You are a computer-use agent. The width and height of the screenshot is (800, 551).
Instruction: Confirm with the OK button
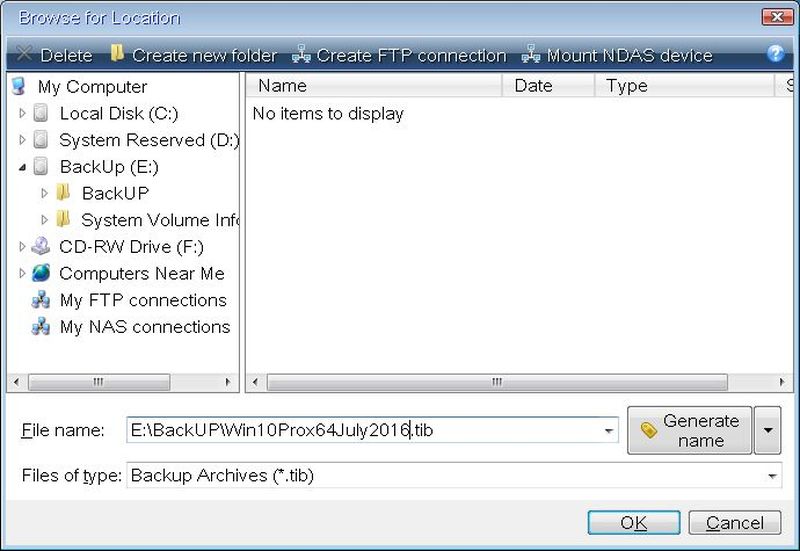click(x=633, y=523)
